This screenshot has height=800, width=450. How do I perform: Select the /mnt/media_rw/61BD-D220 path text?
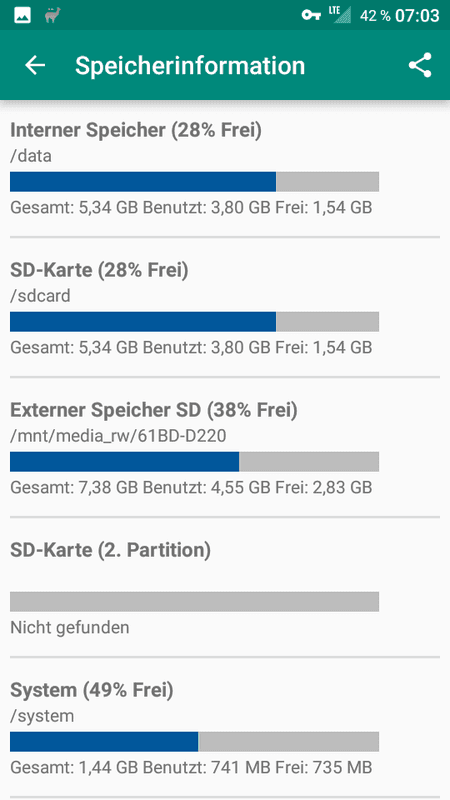tap(118, 436)
